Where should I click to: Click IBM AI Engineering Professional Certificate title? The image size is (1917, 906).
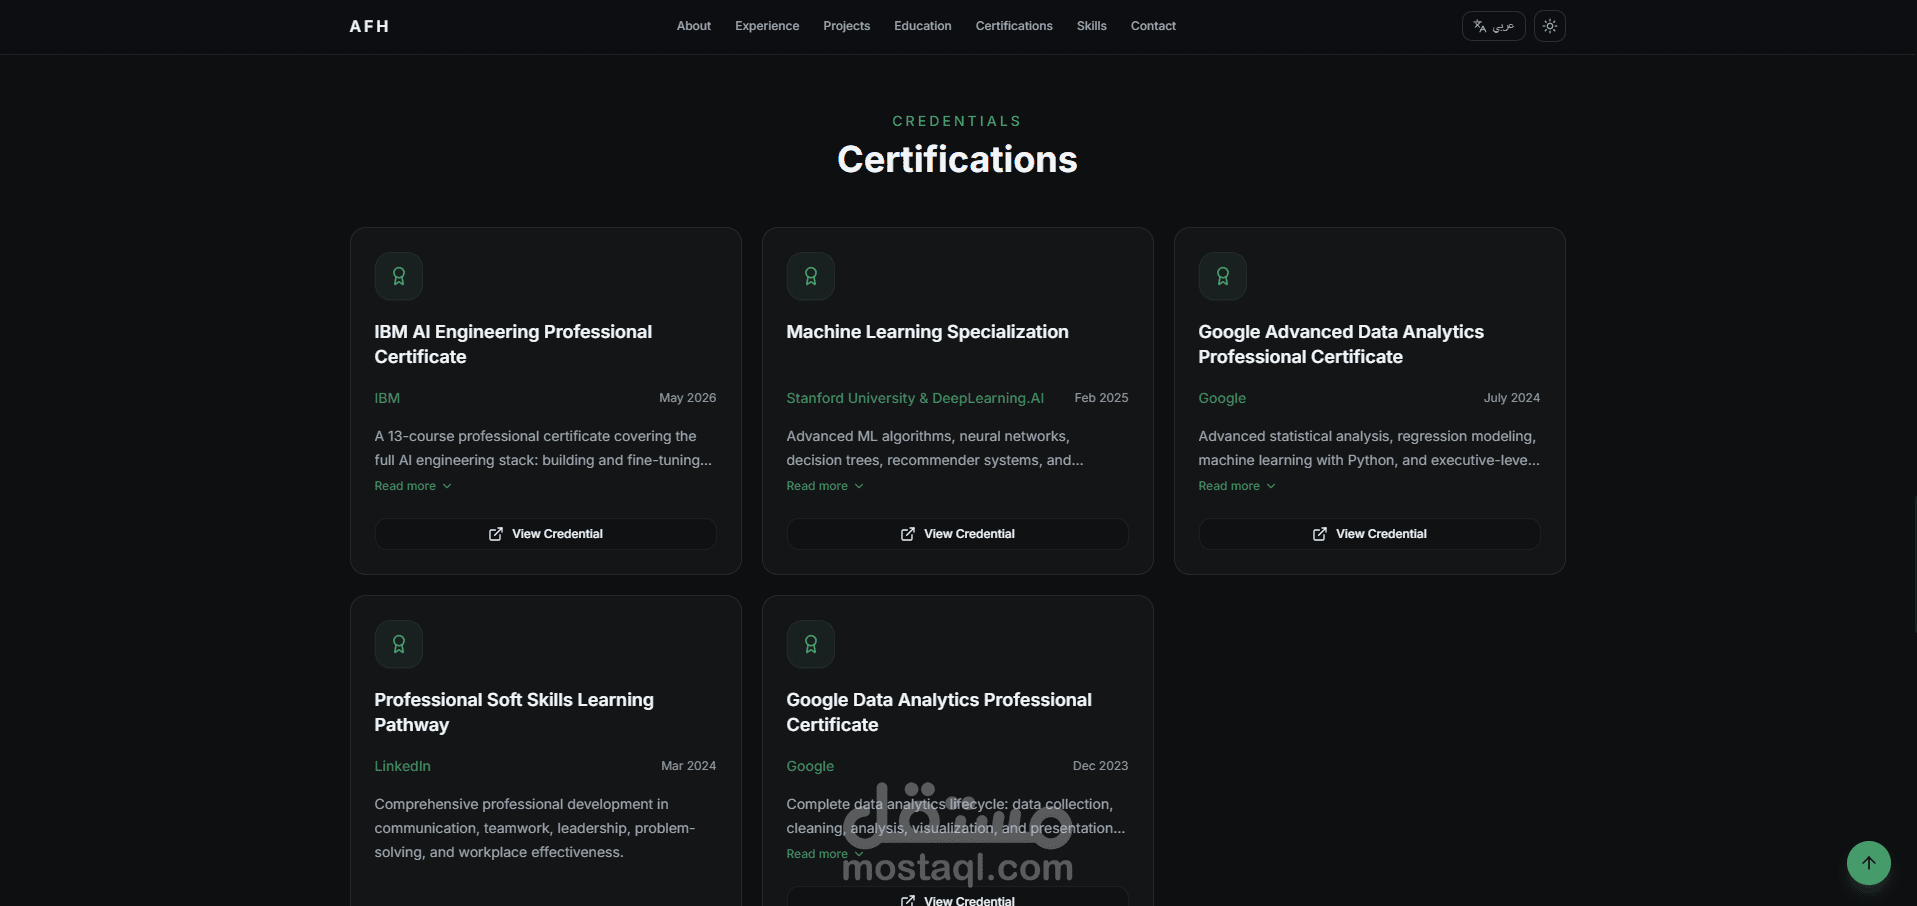[513, 344]
